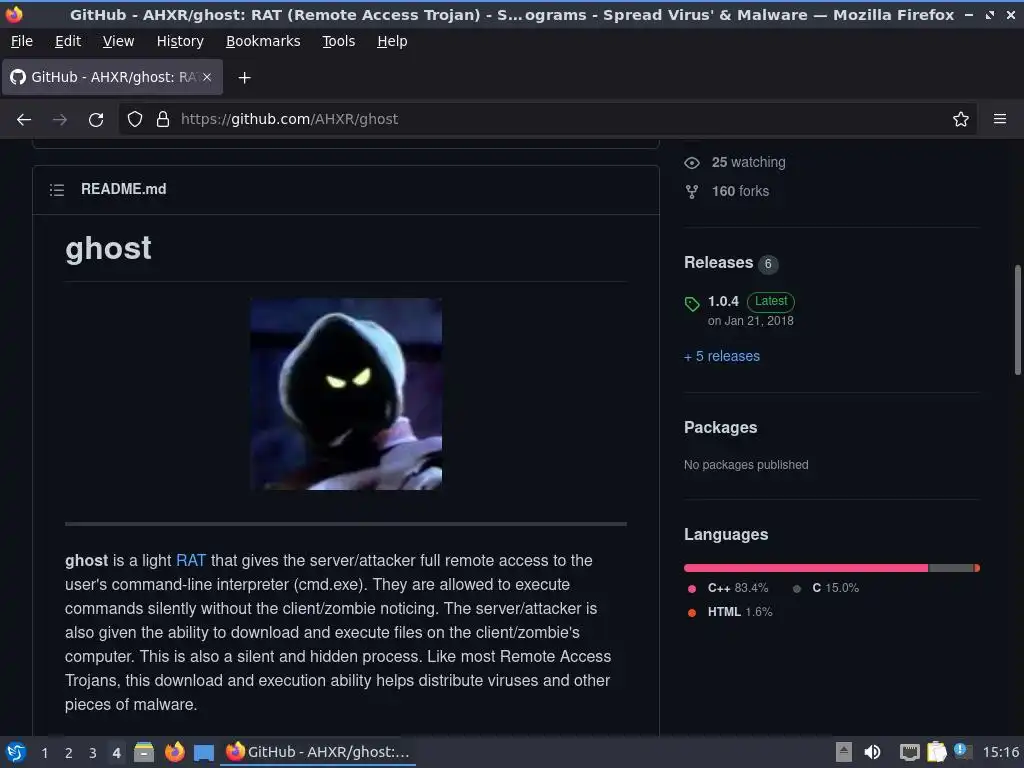This screenshot has width=1024, height=768.
Task: Open the File menu
Action: 22,41
